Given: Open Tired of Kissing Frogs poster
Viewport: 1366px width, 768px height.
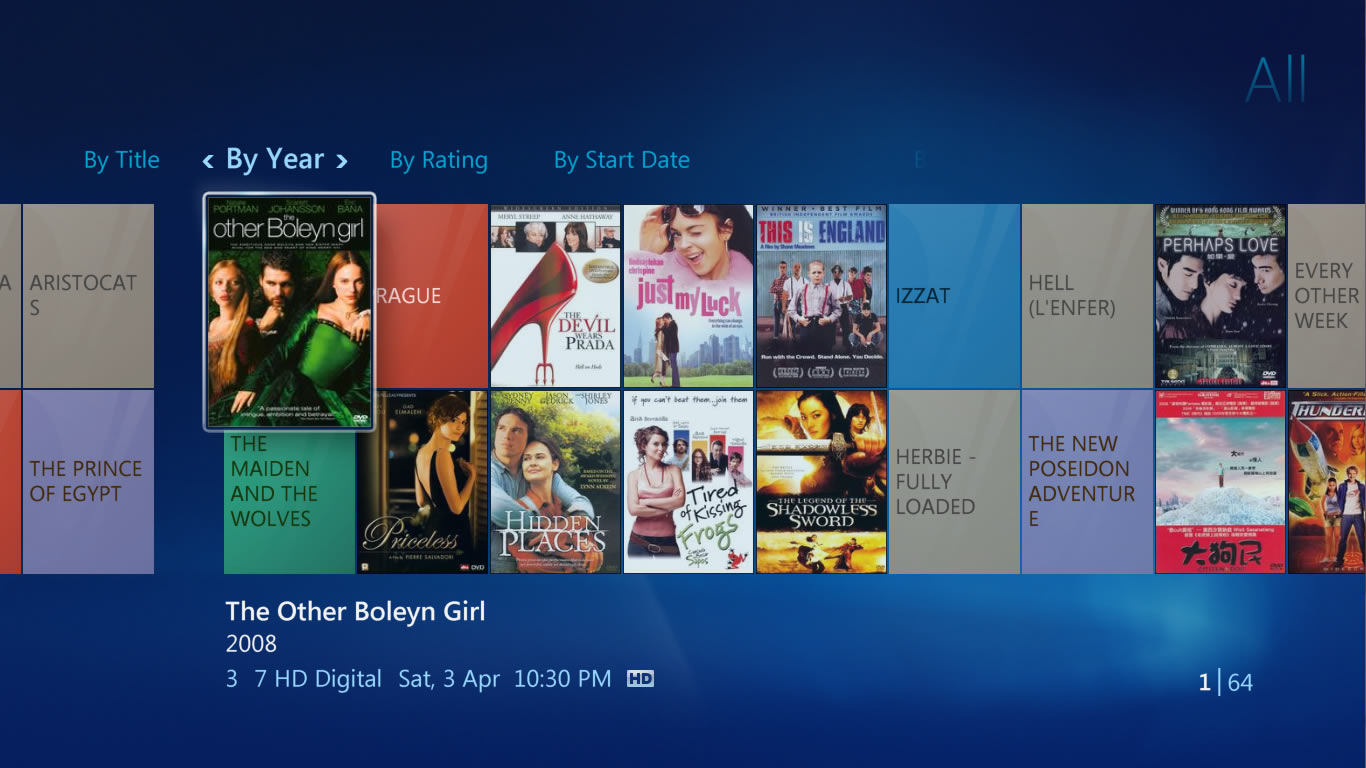Looking at the screenshot, I should pyautogui.click(x=688, y=481).
